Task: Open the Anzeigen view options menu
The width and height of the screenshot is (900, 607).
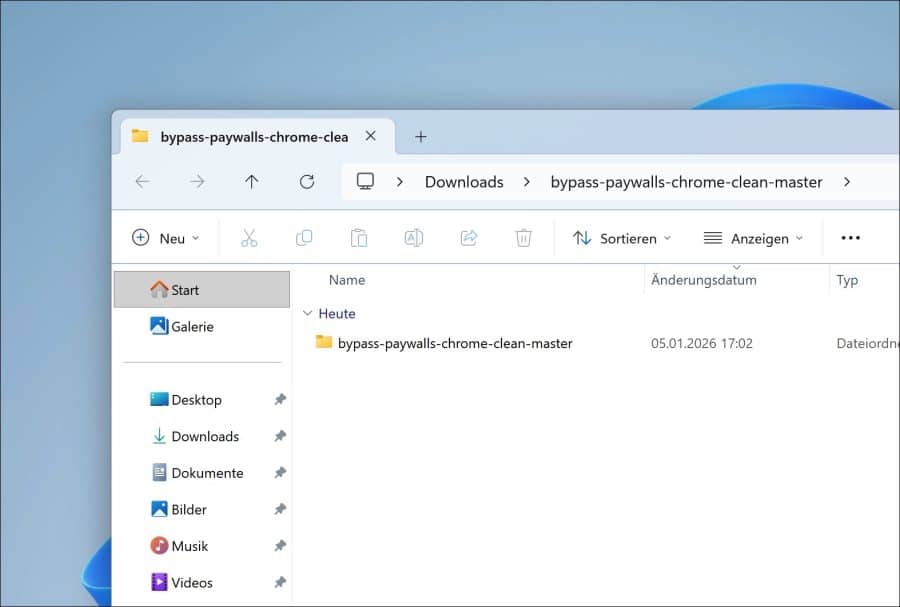Action: [x=753, y=238]
